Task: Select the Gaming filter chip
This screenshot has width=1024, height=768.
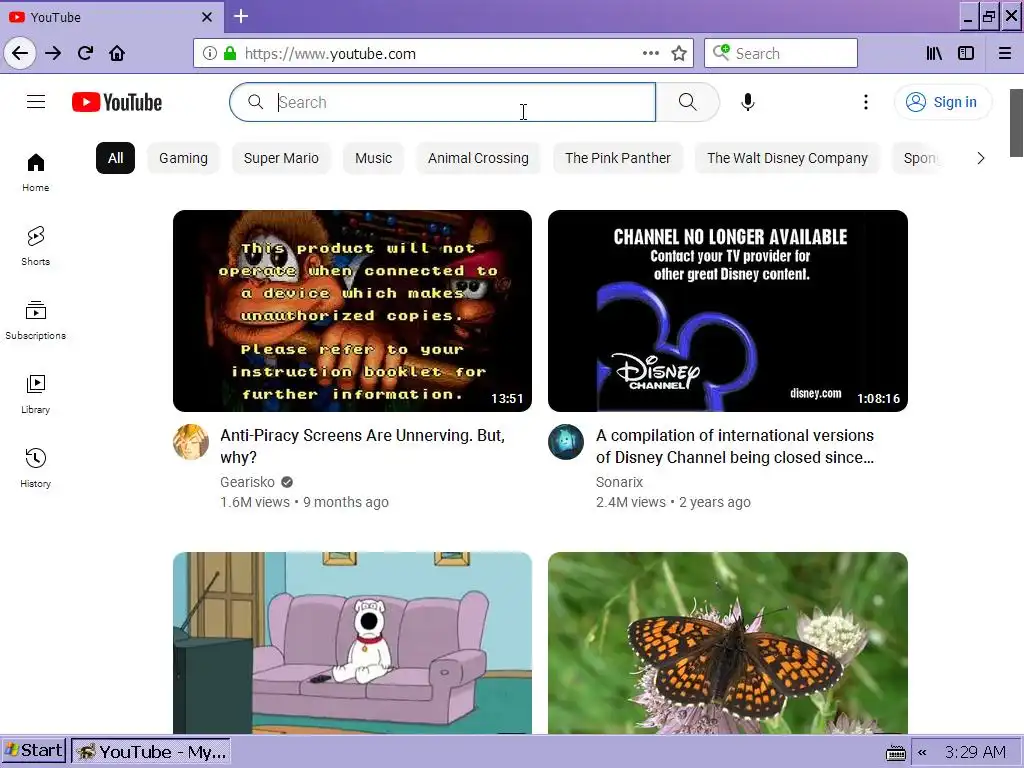Action: (x=184, y=158)
